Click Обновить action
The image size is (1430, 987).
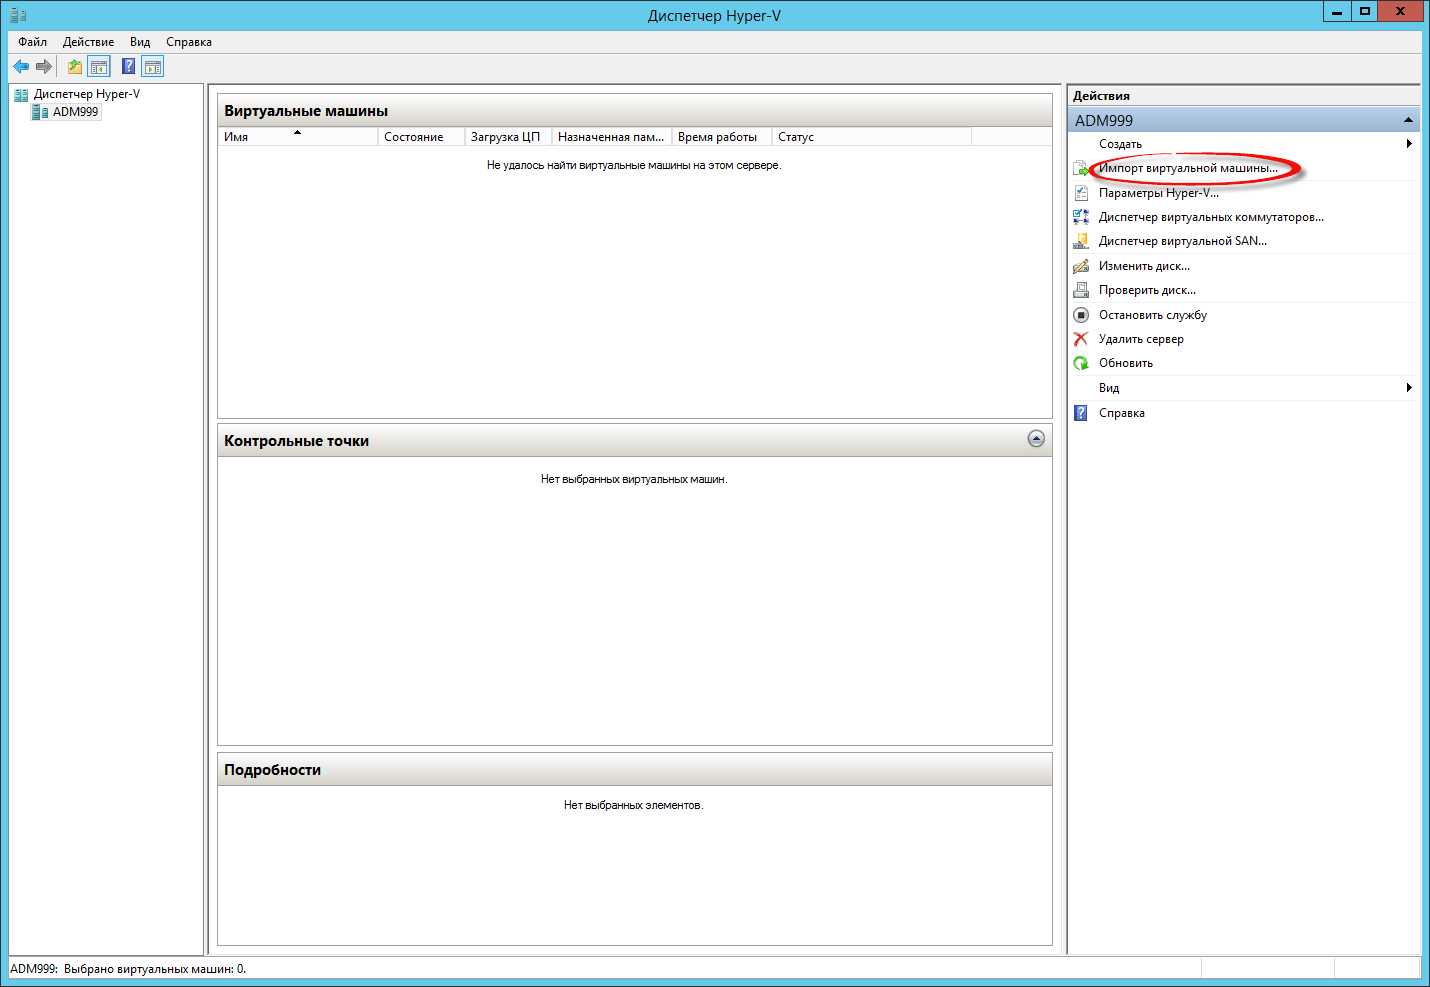(x=1126, y=363)
